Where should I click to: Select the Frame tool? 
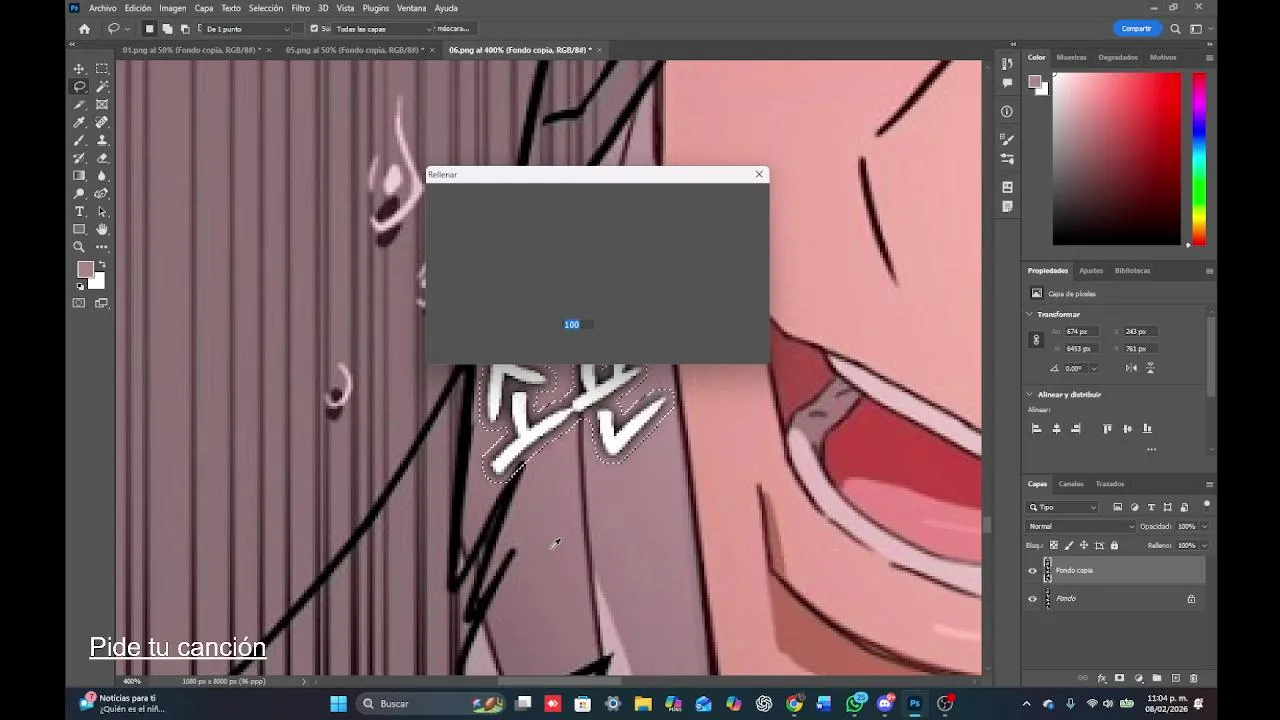click(x=102, y=105)
